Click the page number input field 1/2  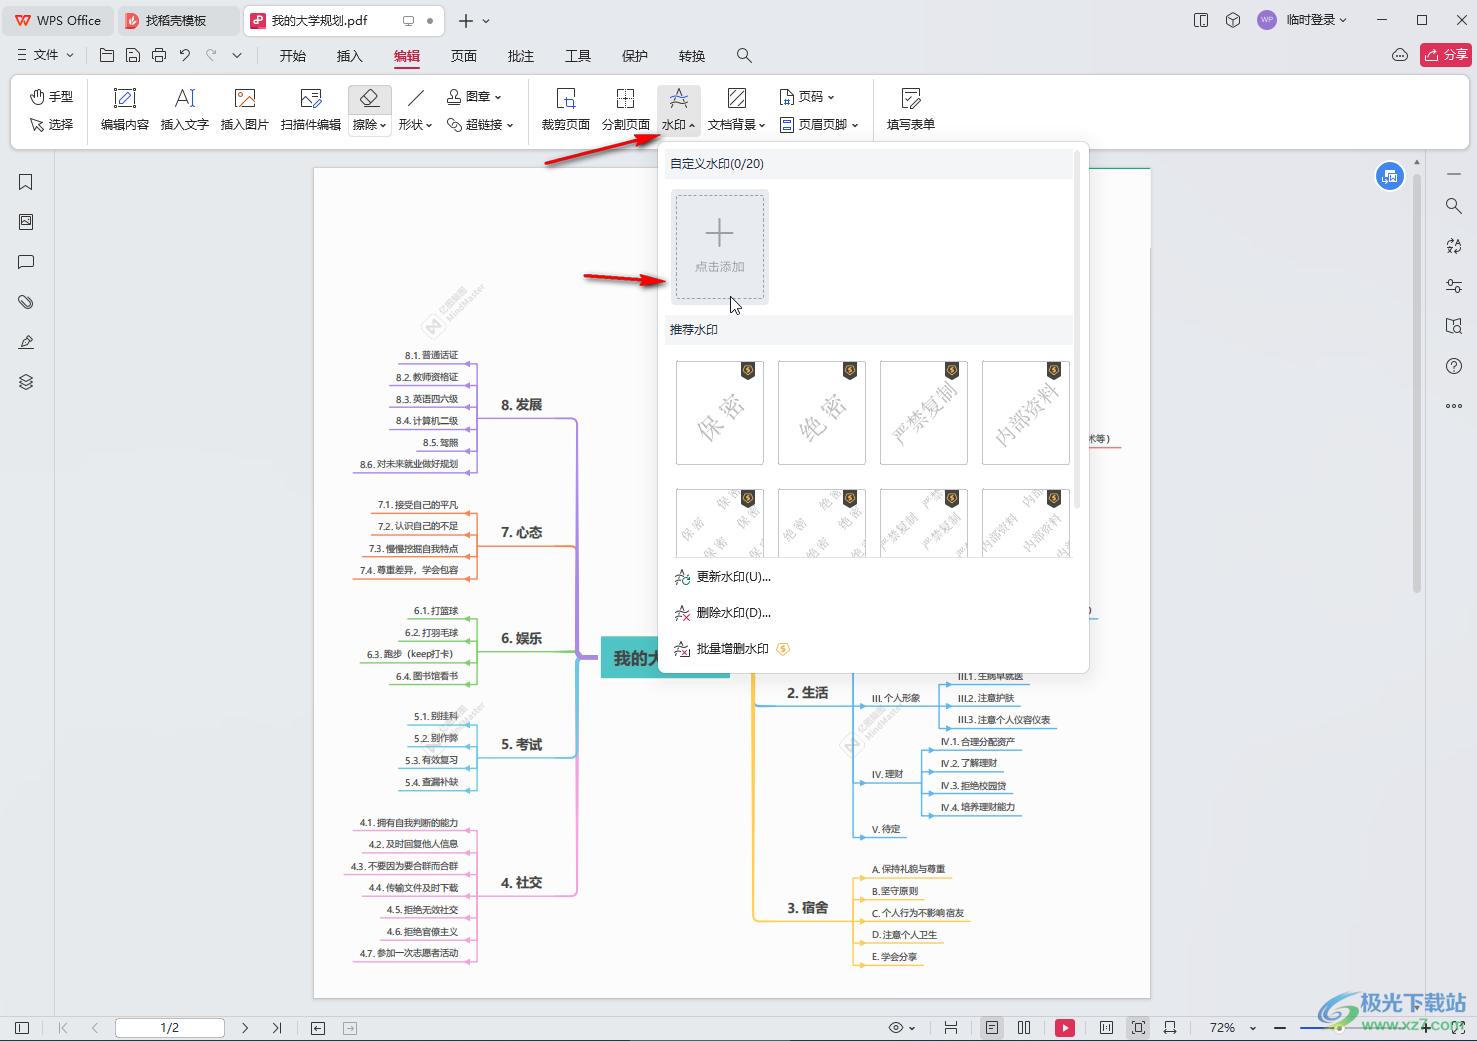[x=170, y=1028]
